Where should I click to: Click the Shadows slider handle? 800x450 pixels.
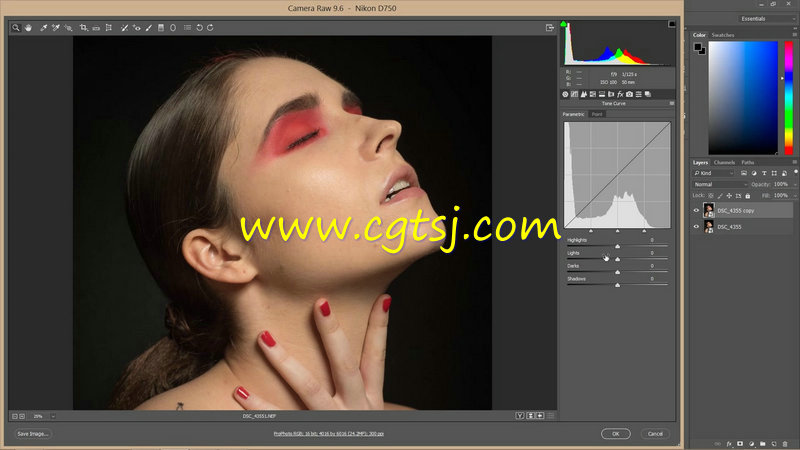(x=617, y=285)
